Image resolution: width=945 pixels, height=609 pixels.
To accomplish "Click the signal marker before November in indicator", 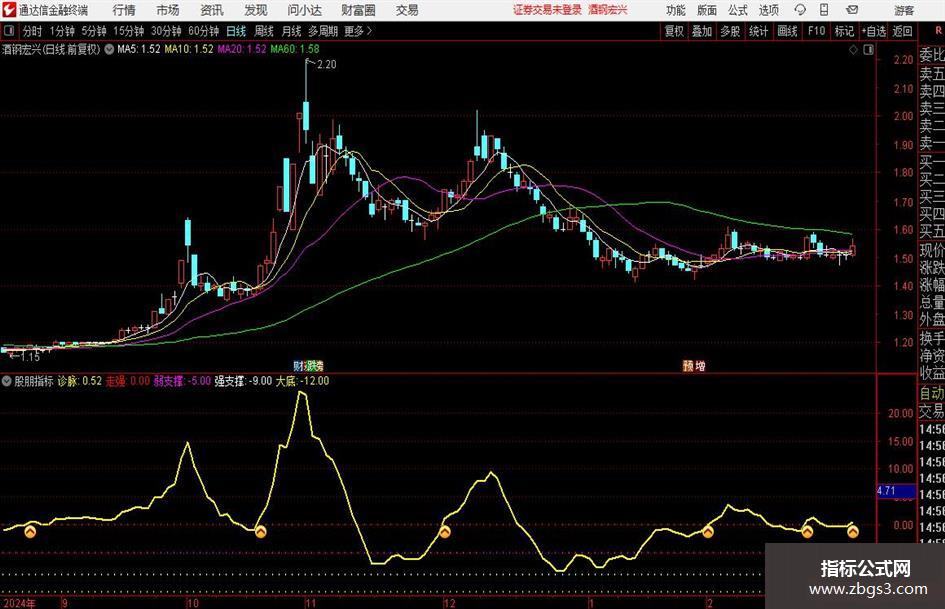I will pyautogui.click(x=260, y=532).
